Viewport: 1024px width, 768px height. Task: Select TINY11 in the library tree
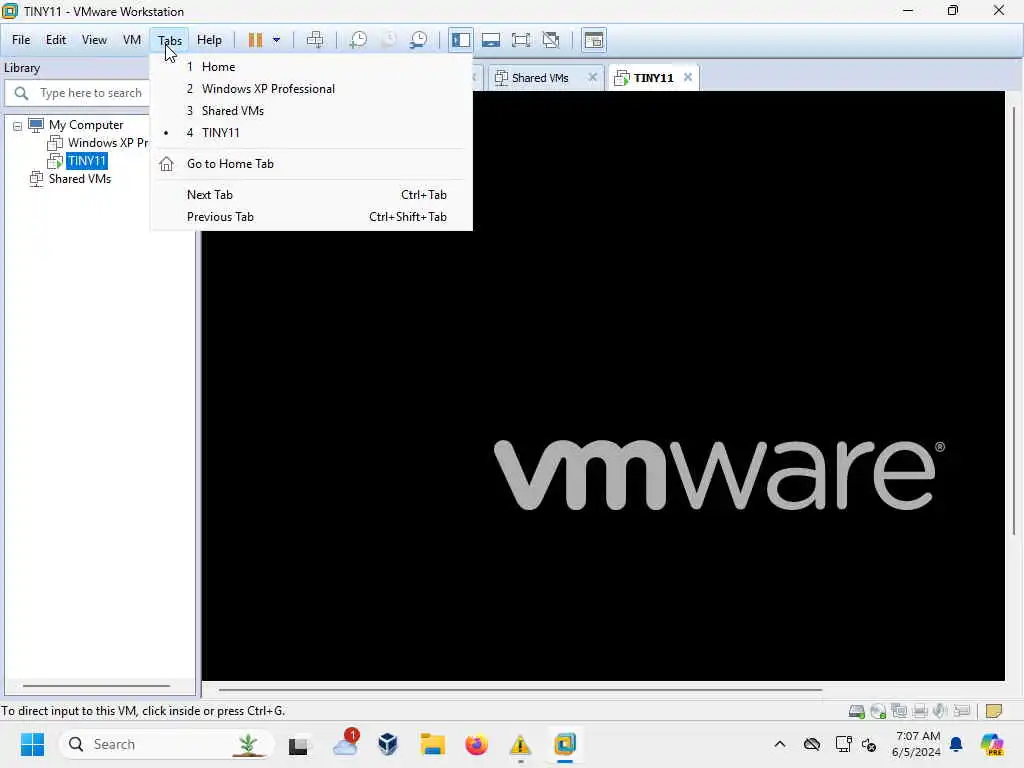point(86,161)
